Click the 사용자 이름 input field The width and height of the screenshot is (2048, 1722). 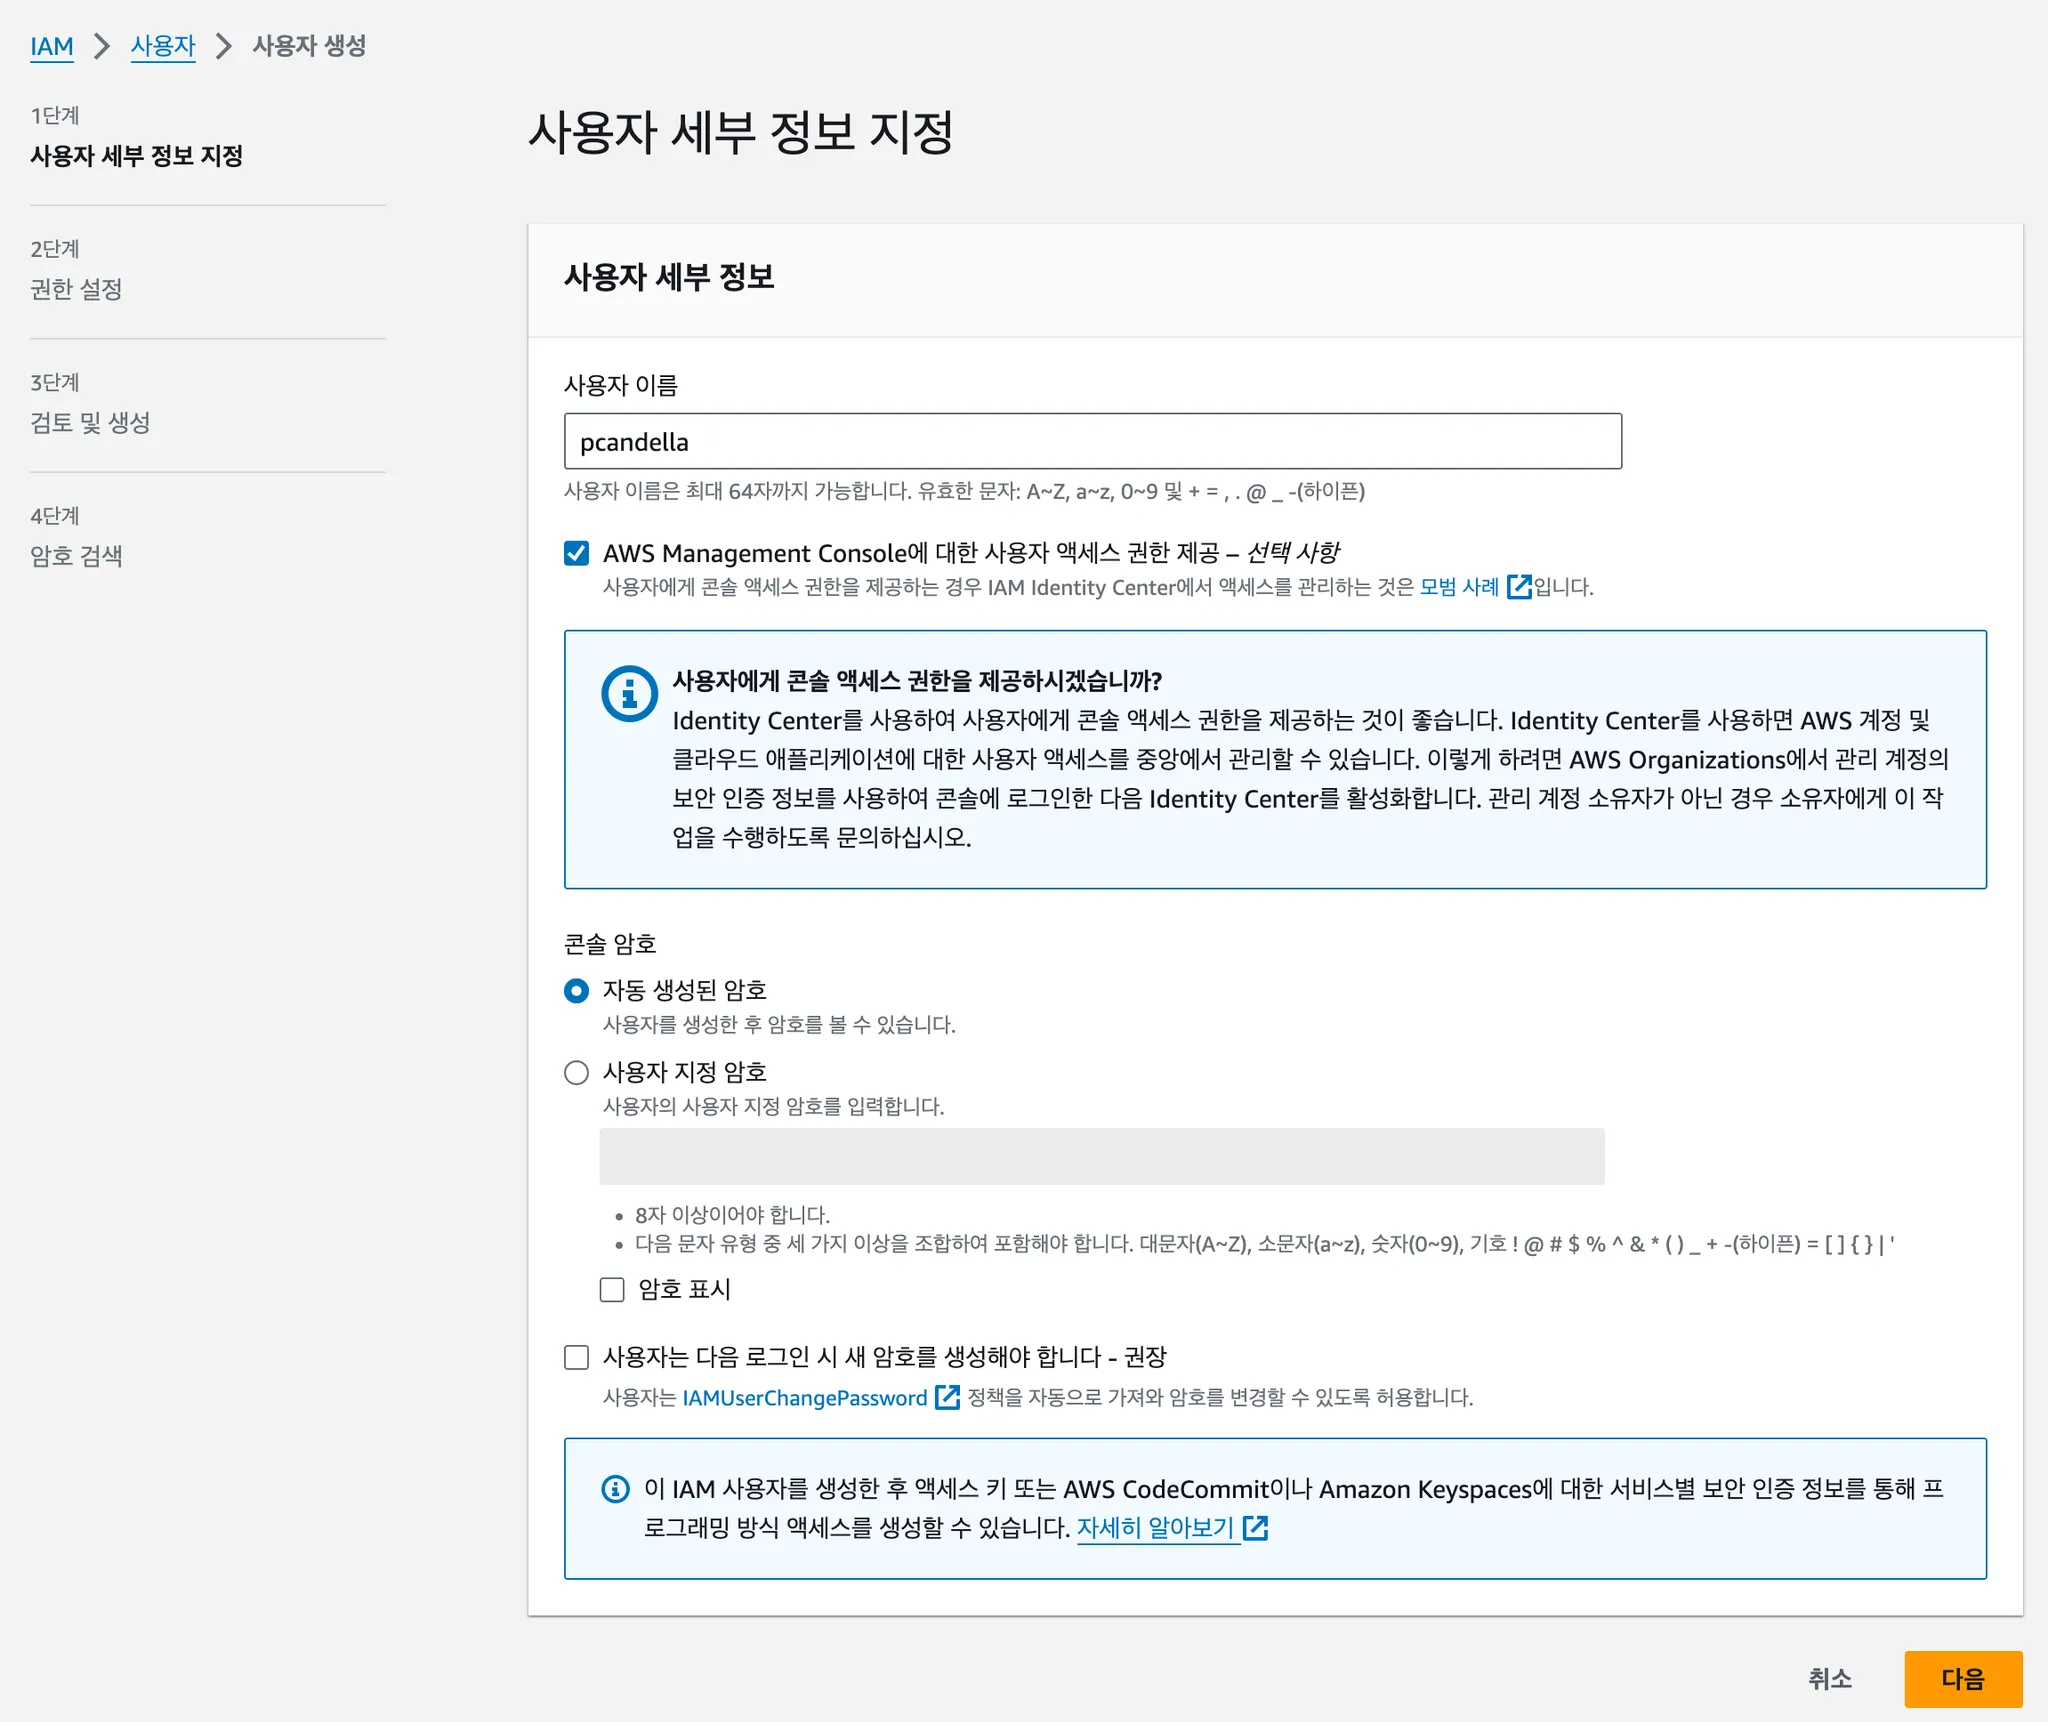[x=1092, y=441]
